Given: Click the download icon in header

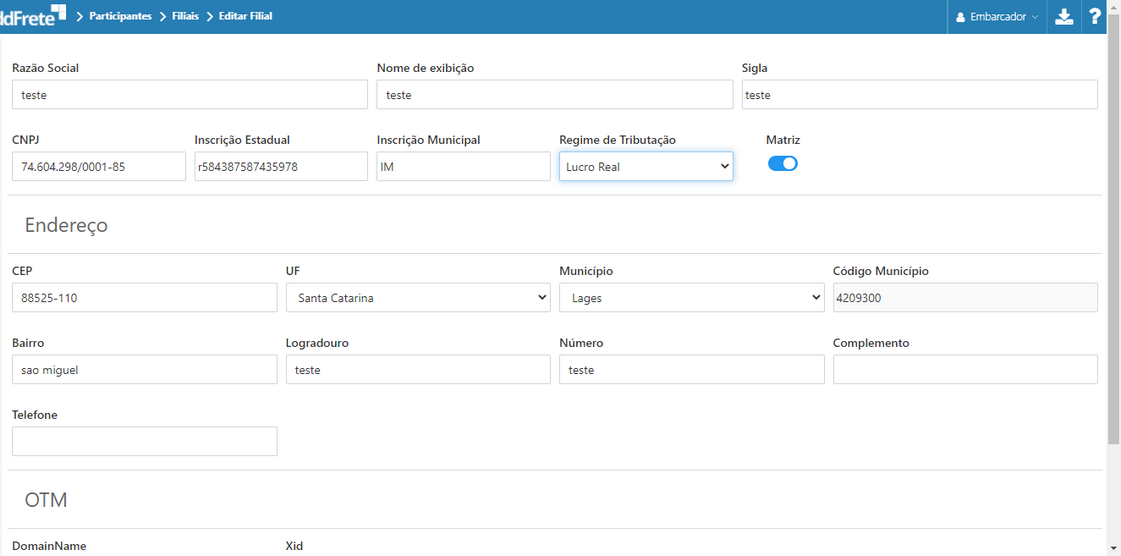Looking at the screenshot, I should 1064,17.
